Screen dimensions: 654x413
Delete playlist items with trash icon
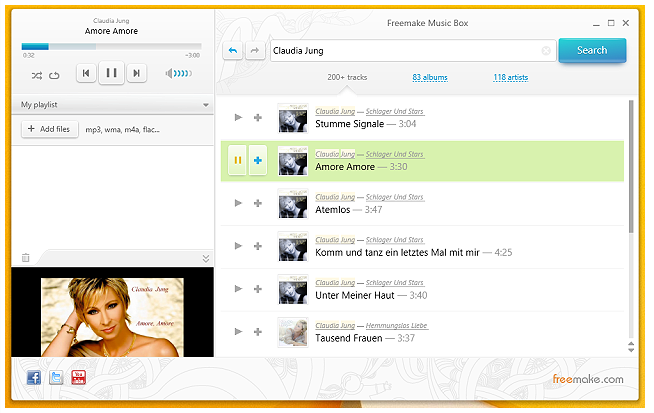(25, 258)
